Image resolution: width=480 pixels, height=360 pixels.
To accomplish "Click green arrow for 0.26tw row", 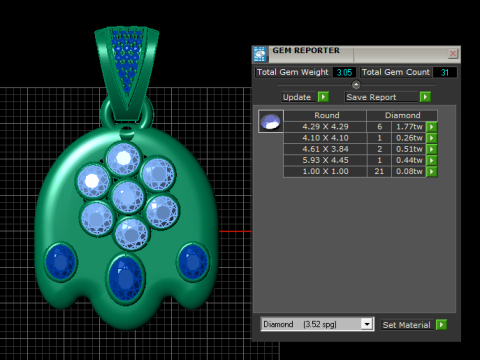I will pos(432,138).
